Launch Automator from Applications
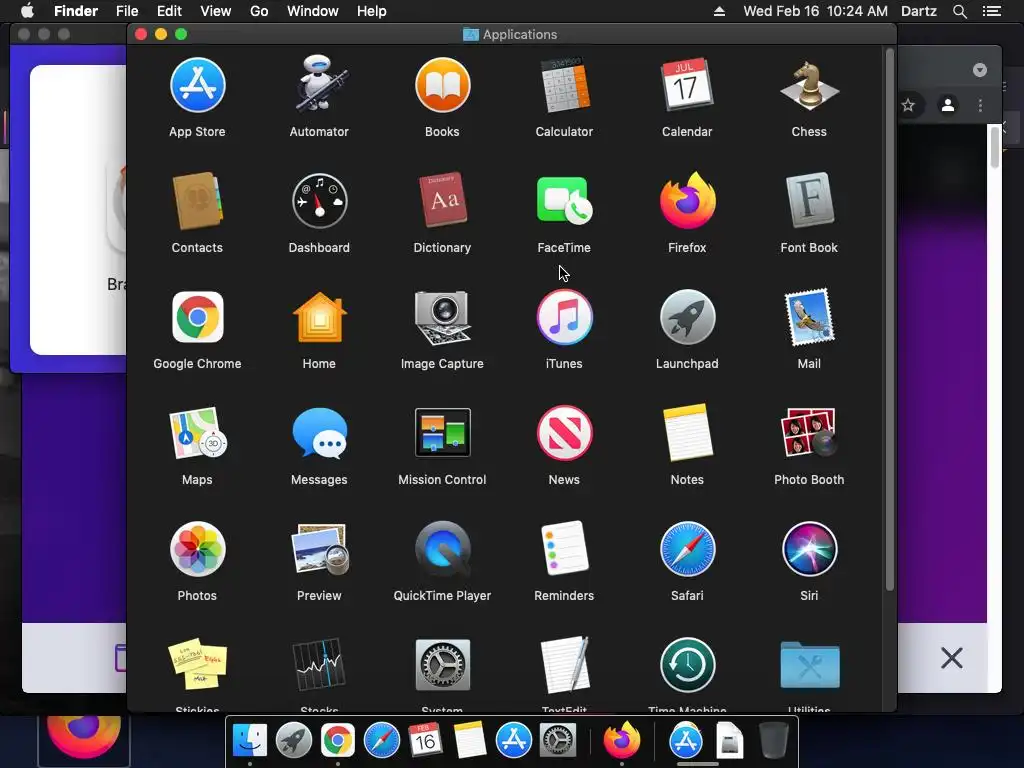This screenshot has width=1024, height=768. [319, 84]
